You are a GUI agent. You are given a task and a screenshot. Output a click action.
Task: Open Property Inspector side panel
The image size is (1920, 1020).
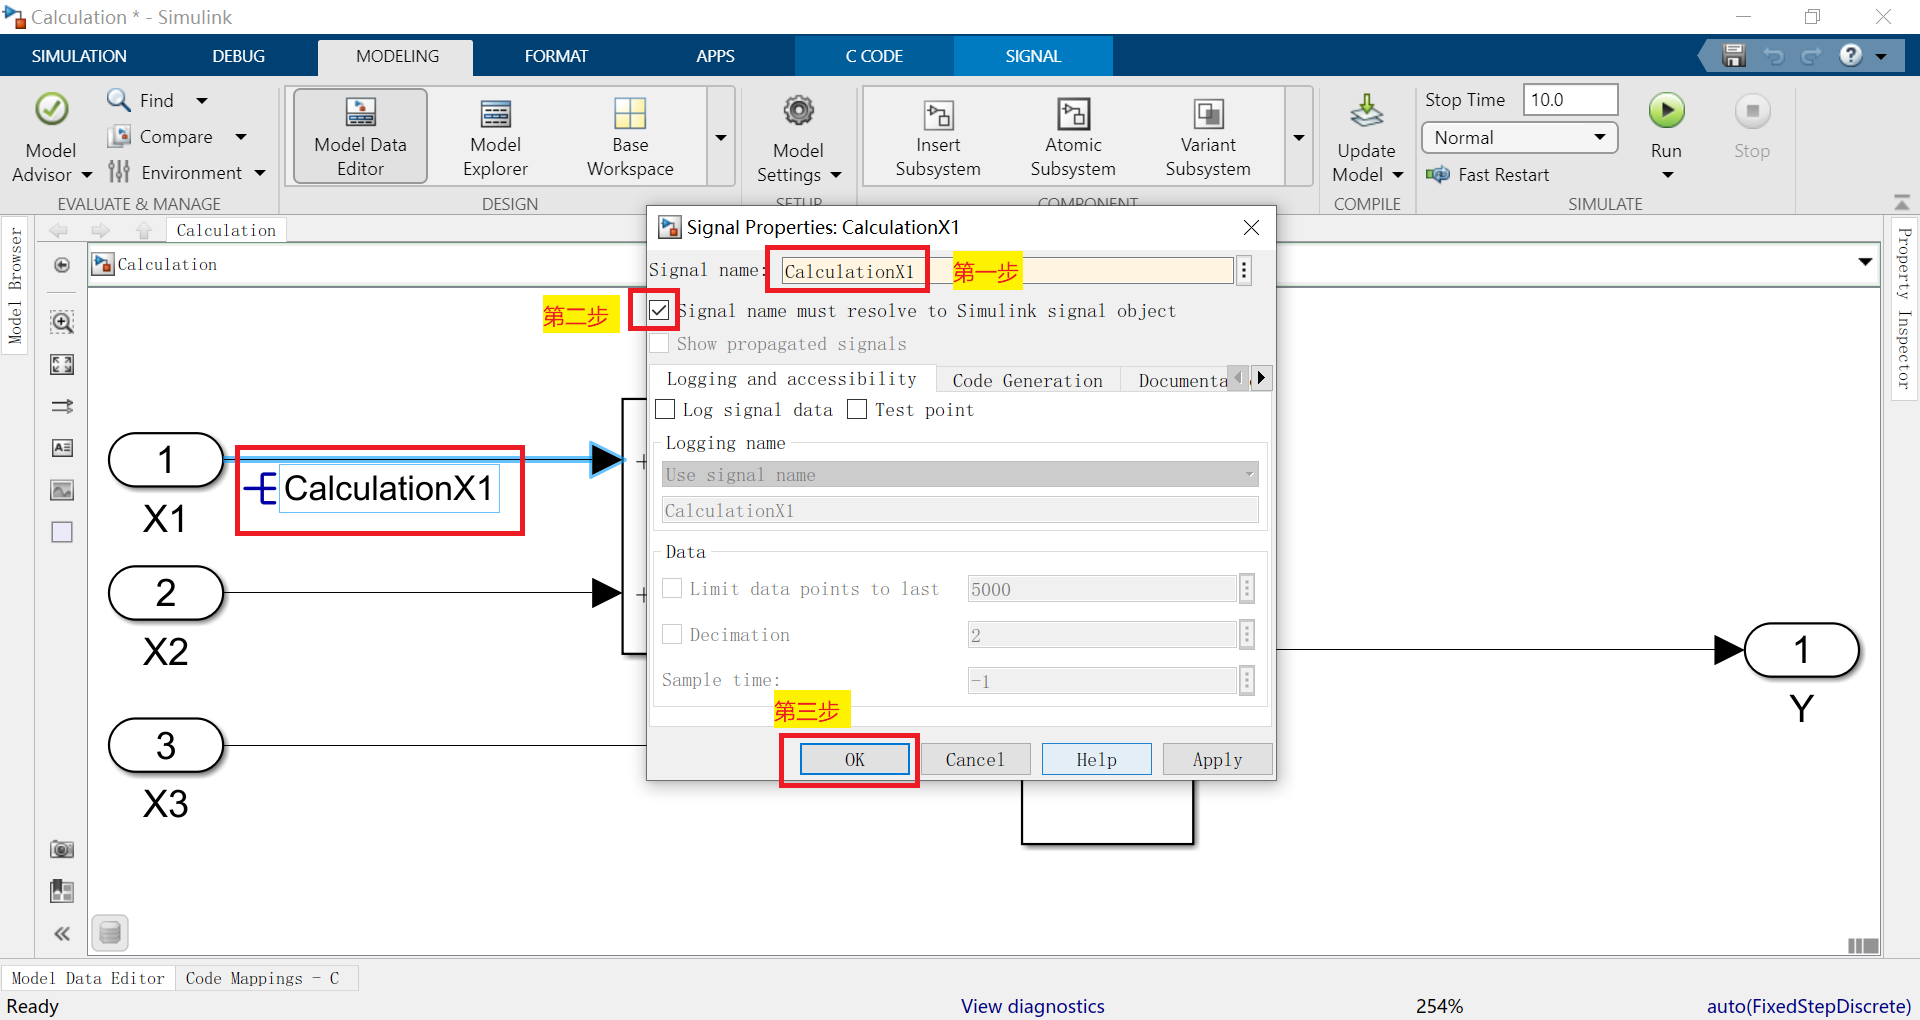coord(1904,307)
